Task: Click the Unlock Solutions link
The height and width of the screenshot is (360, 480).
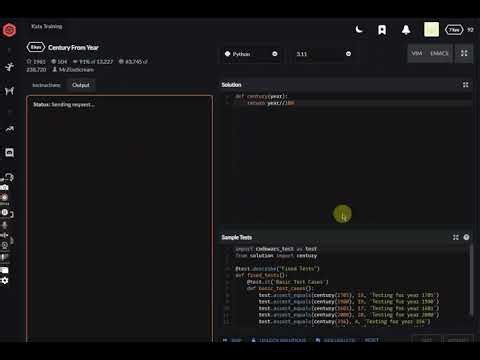Action: [279, 340]
